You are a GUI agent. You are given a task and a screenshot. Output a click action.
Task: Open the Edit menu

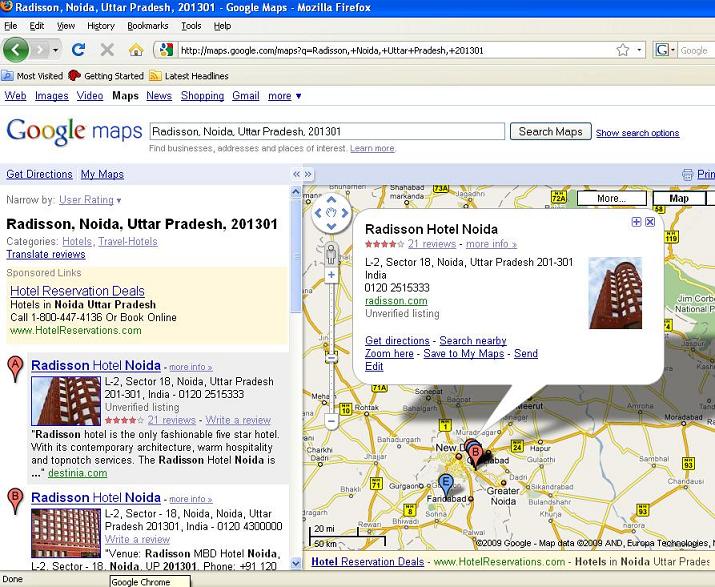pyautogui.click(x=36, y=26)
